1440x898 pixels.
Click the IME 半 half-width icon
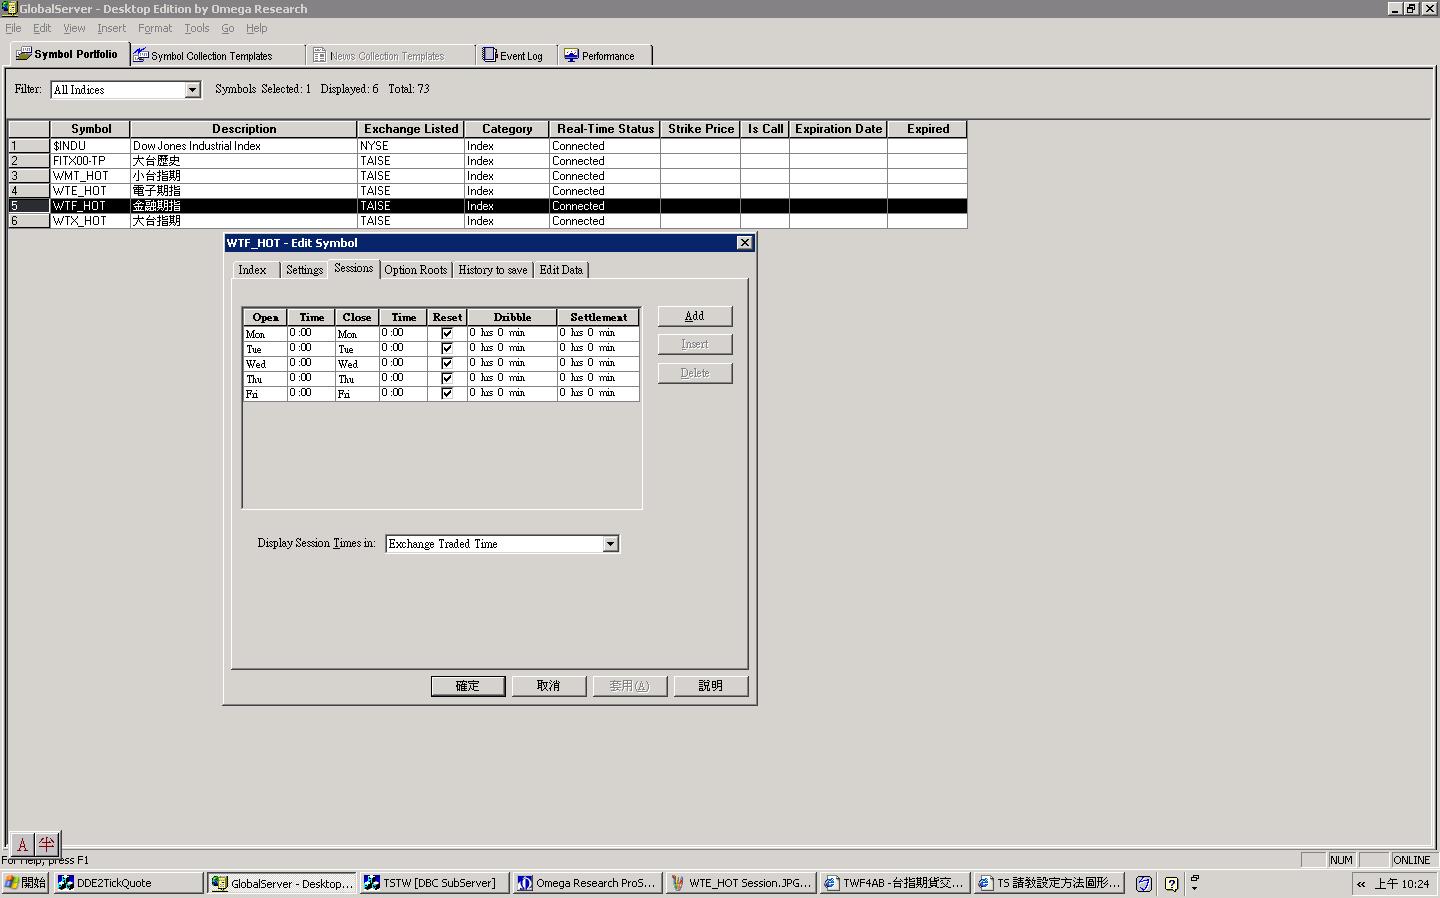point(47,844)
